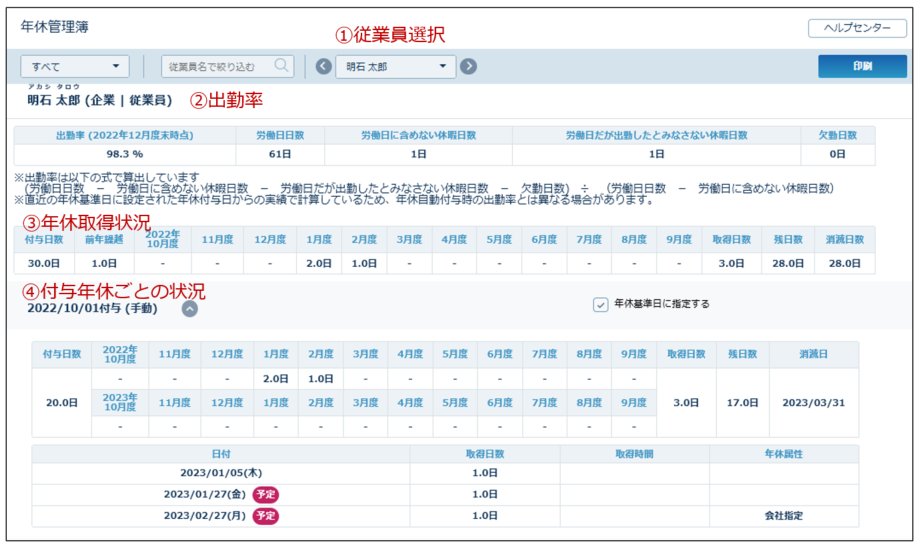This screenshot has width=920, height=547.
Task: Click the 会社指定 leave attribute cell
Action: (x=783, y=516)
